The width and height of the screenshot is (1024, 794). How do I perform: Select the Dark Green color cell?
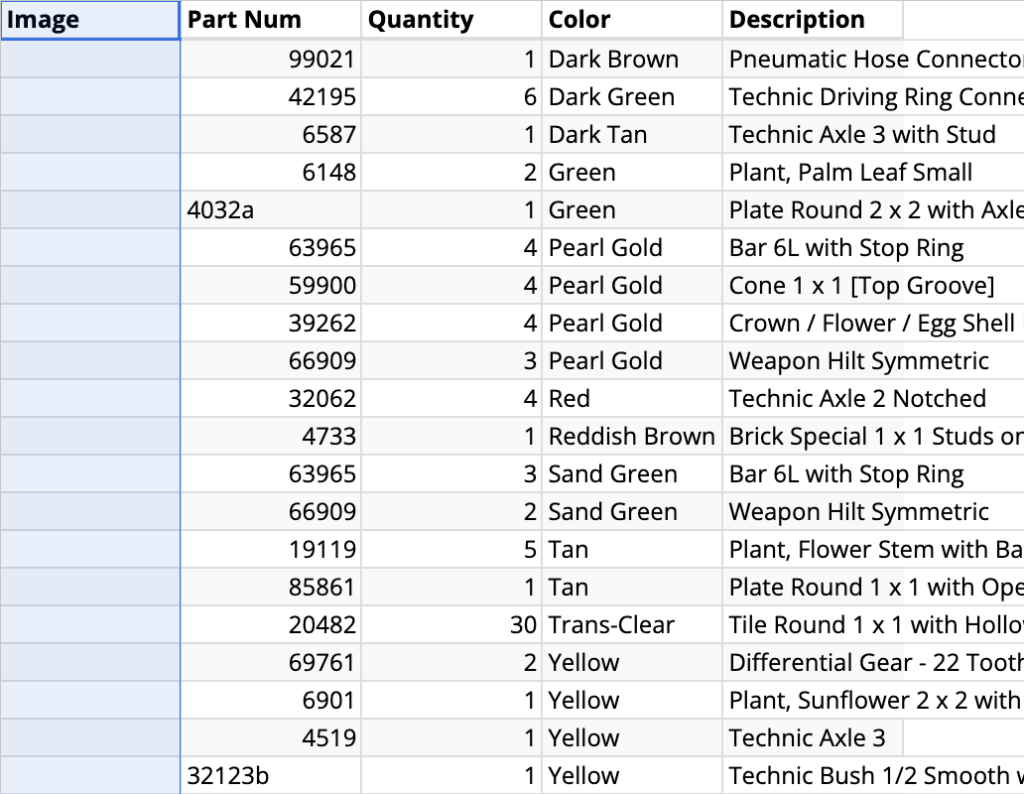pyautogui.click(x=631, y=98)
